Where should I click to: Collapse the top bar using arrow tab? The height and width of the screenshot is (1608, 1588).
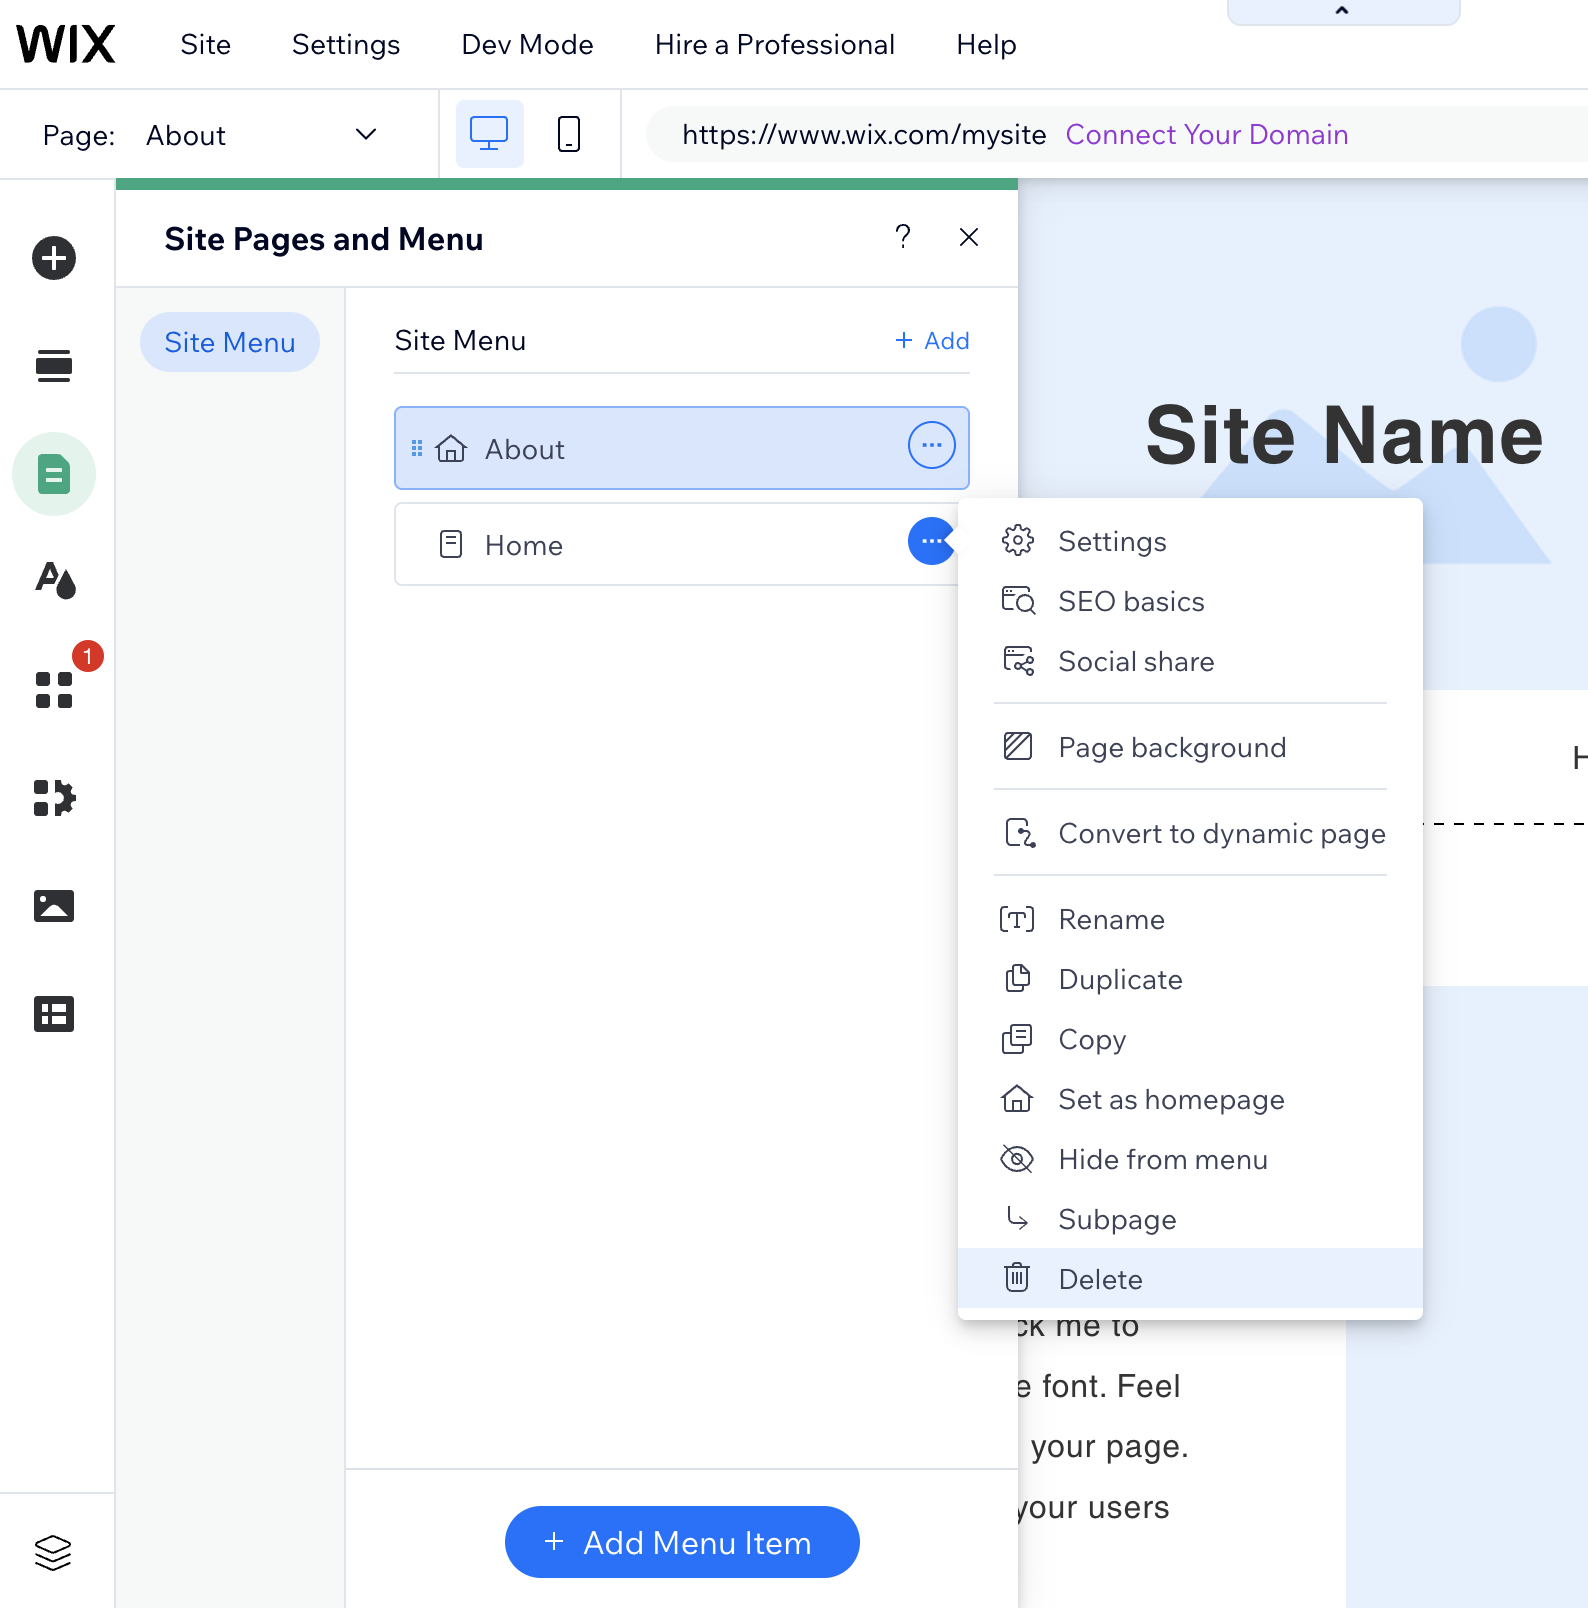(x=1342, y=11)
